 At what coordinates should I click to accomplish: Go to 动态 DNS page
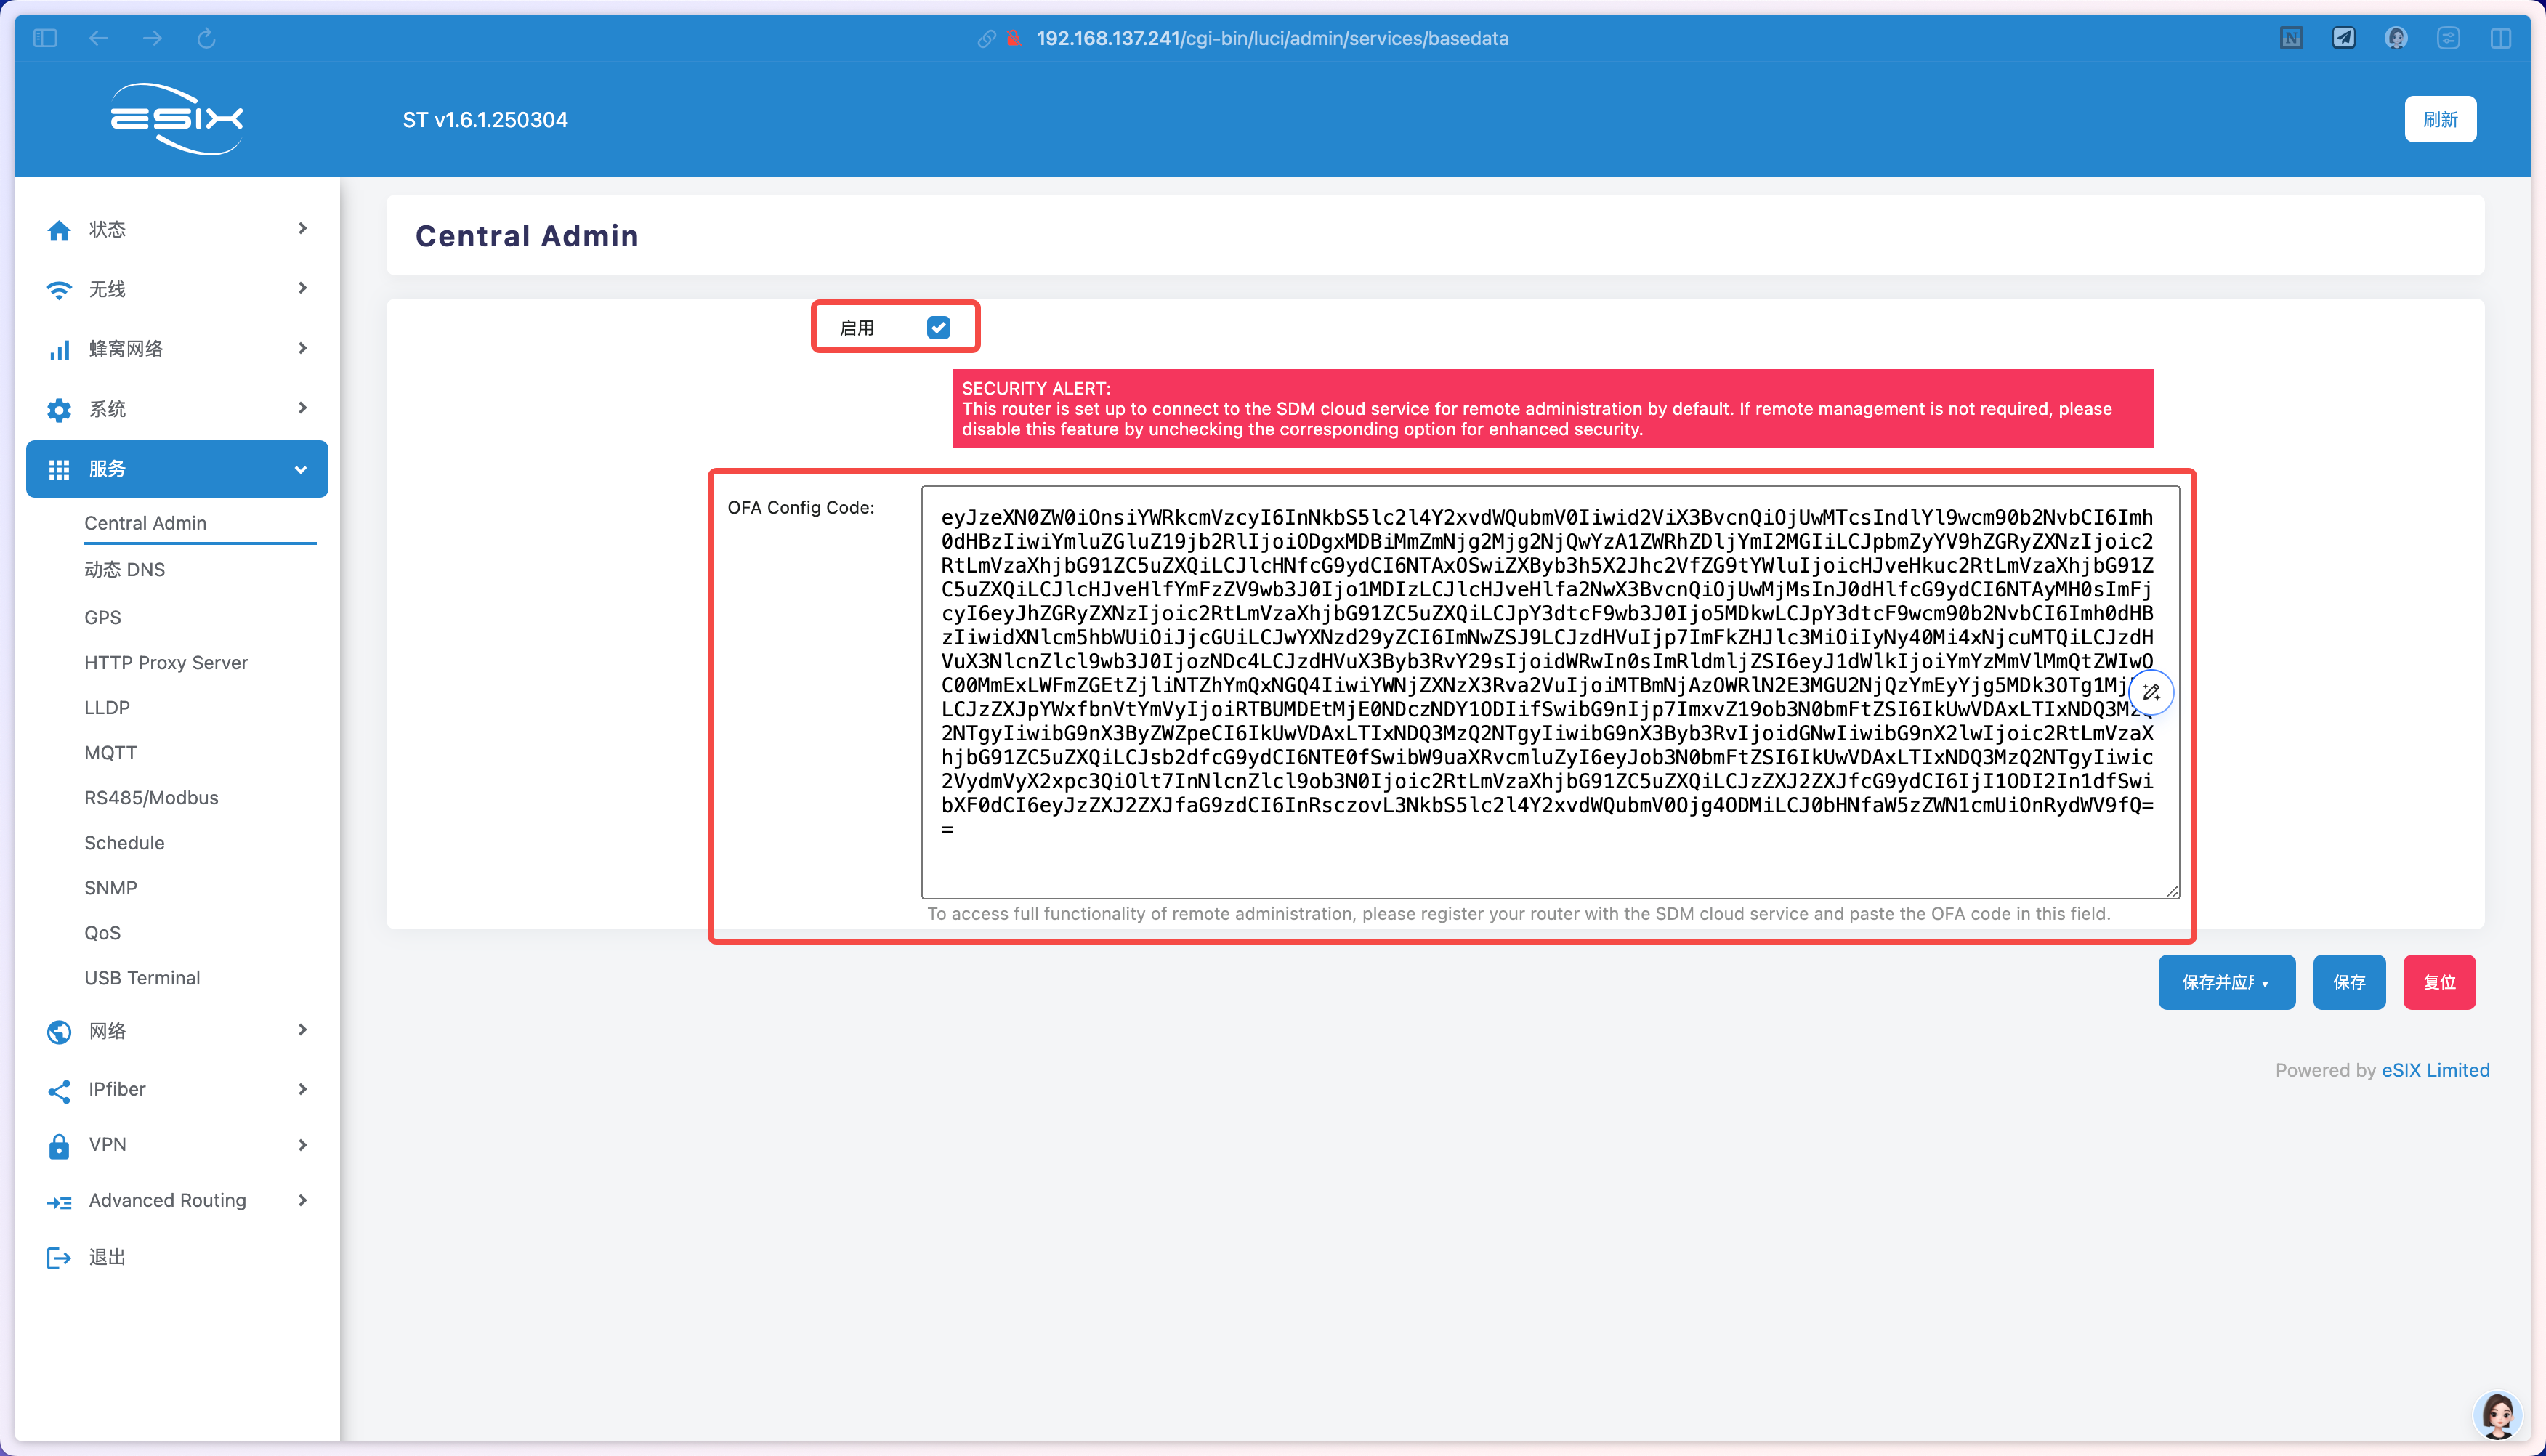pos(124,569)
